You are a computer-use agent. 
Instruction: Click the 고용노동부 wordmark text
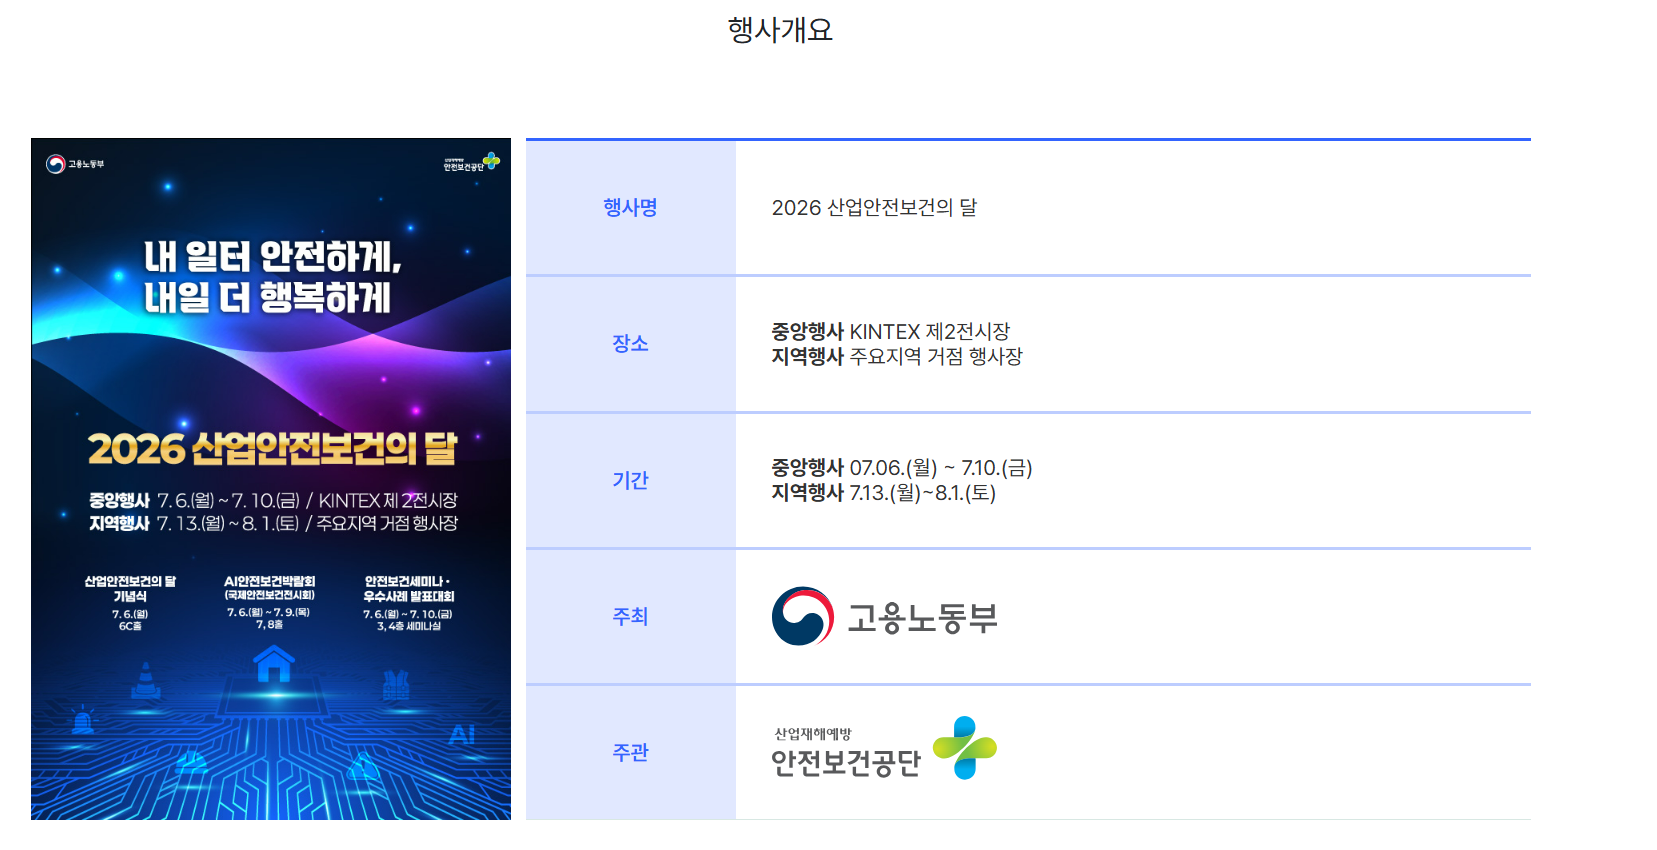[922, 618]
